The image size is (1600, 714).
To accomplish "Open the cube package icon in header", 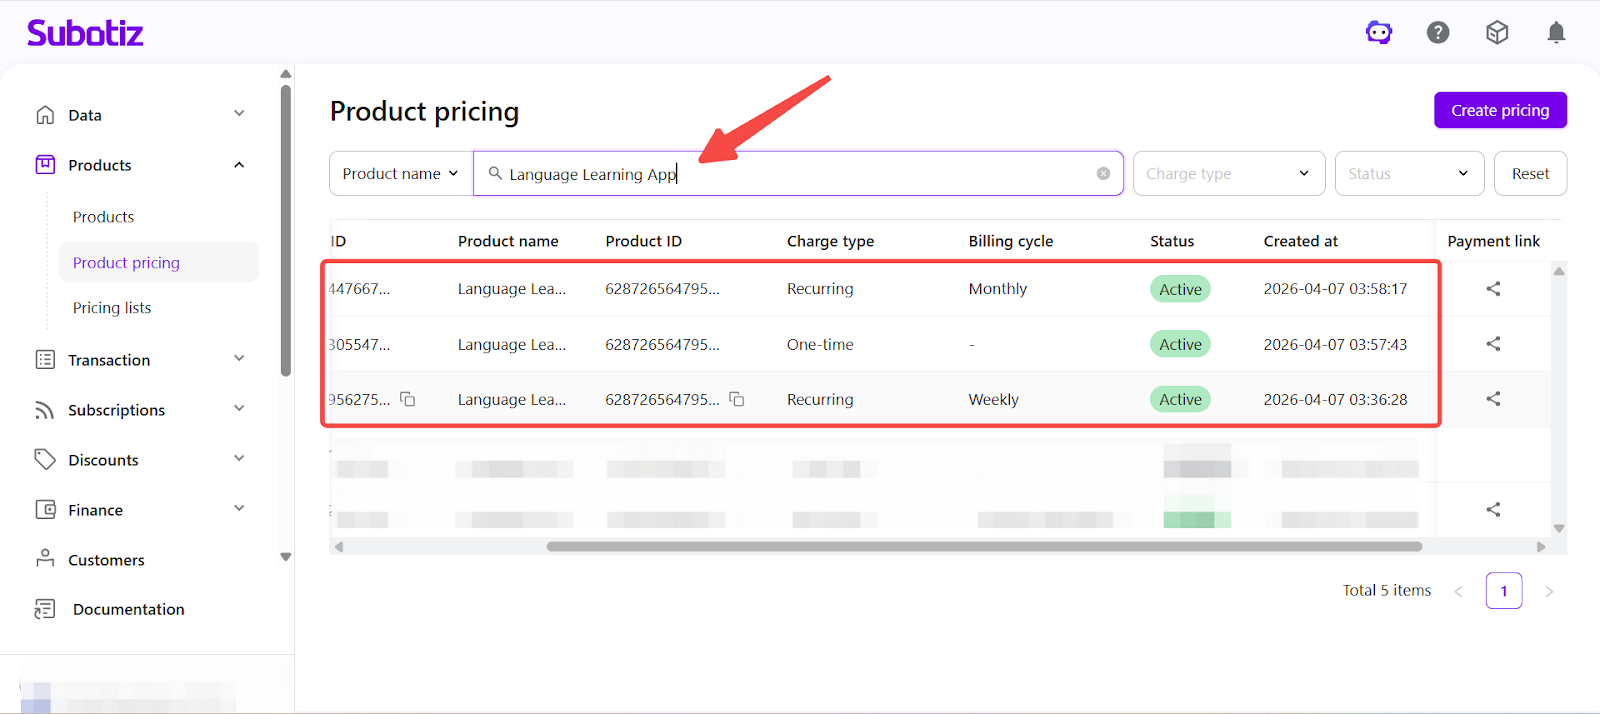I will click(x=1497, y=33).
